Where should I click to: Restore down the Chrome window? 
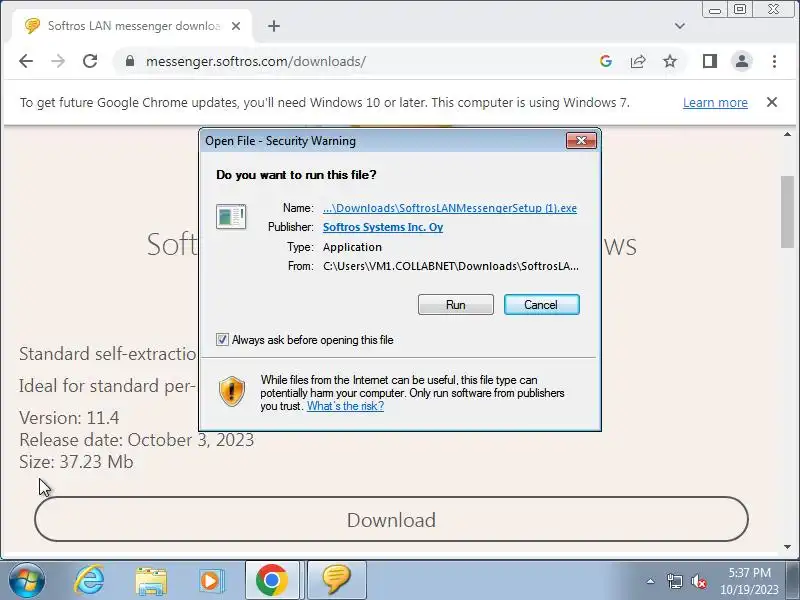pyautogui.click(x=740, y=9)
